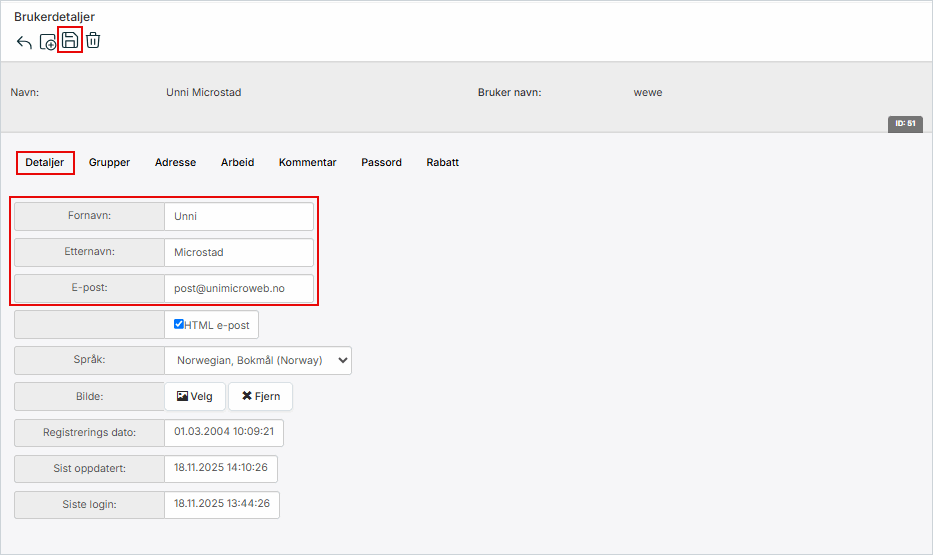Click the delete trash can icon
The height and width of the screenshot is (555, 933).
pyautogui.click(x=93, y=41)
